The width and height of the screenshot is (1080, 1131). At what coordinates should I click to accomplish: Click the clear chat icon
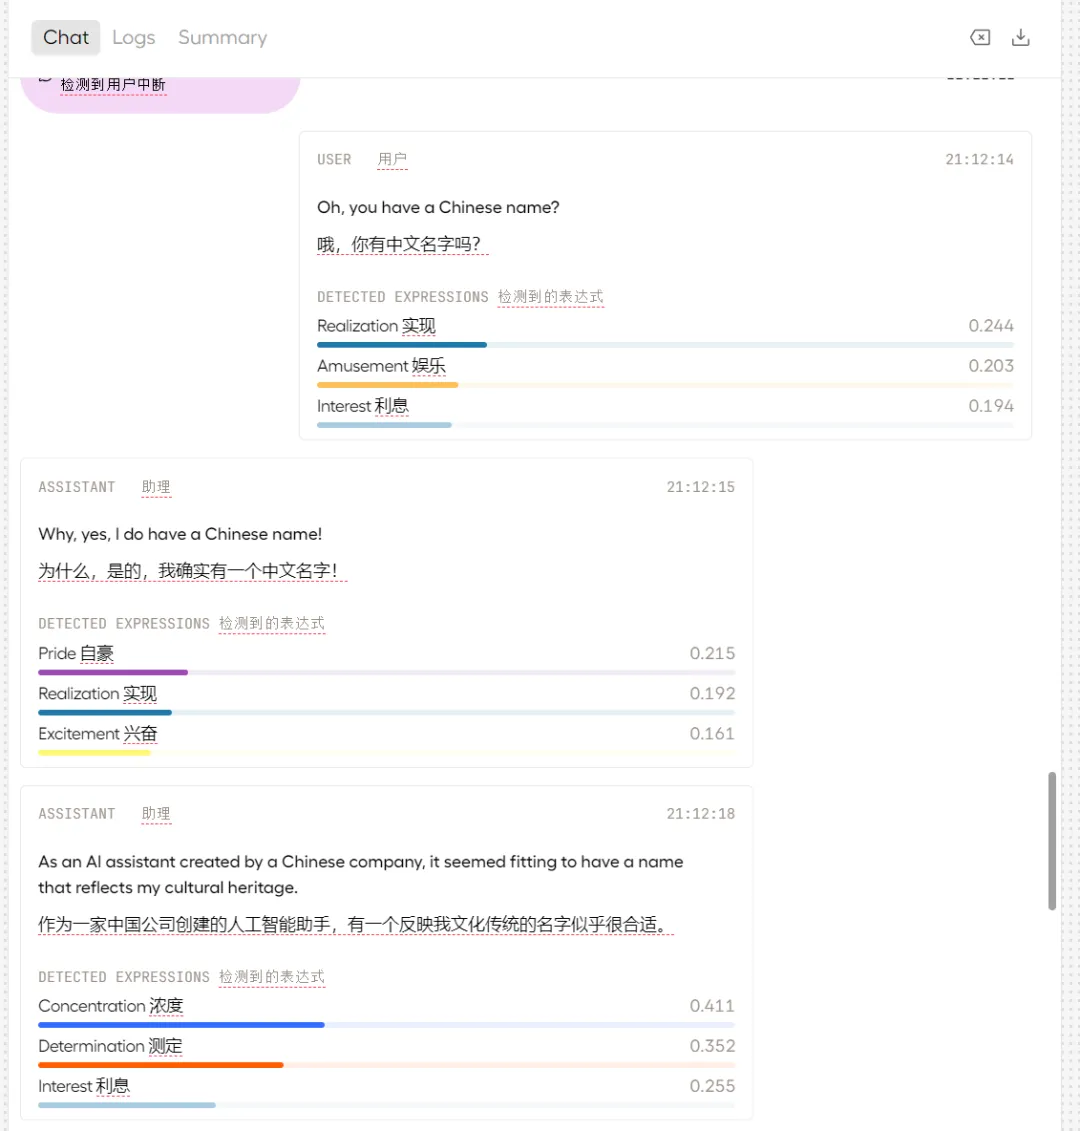980,38
